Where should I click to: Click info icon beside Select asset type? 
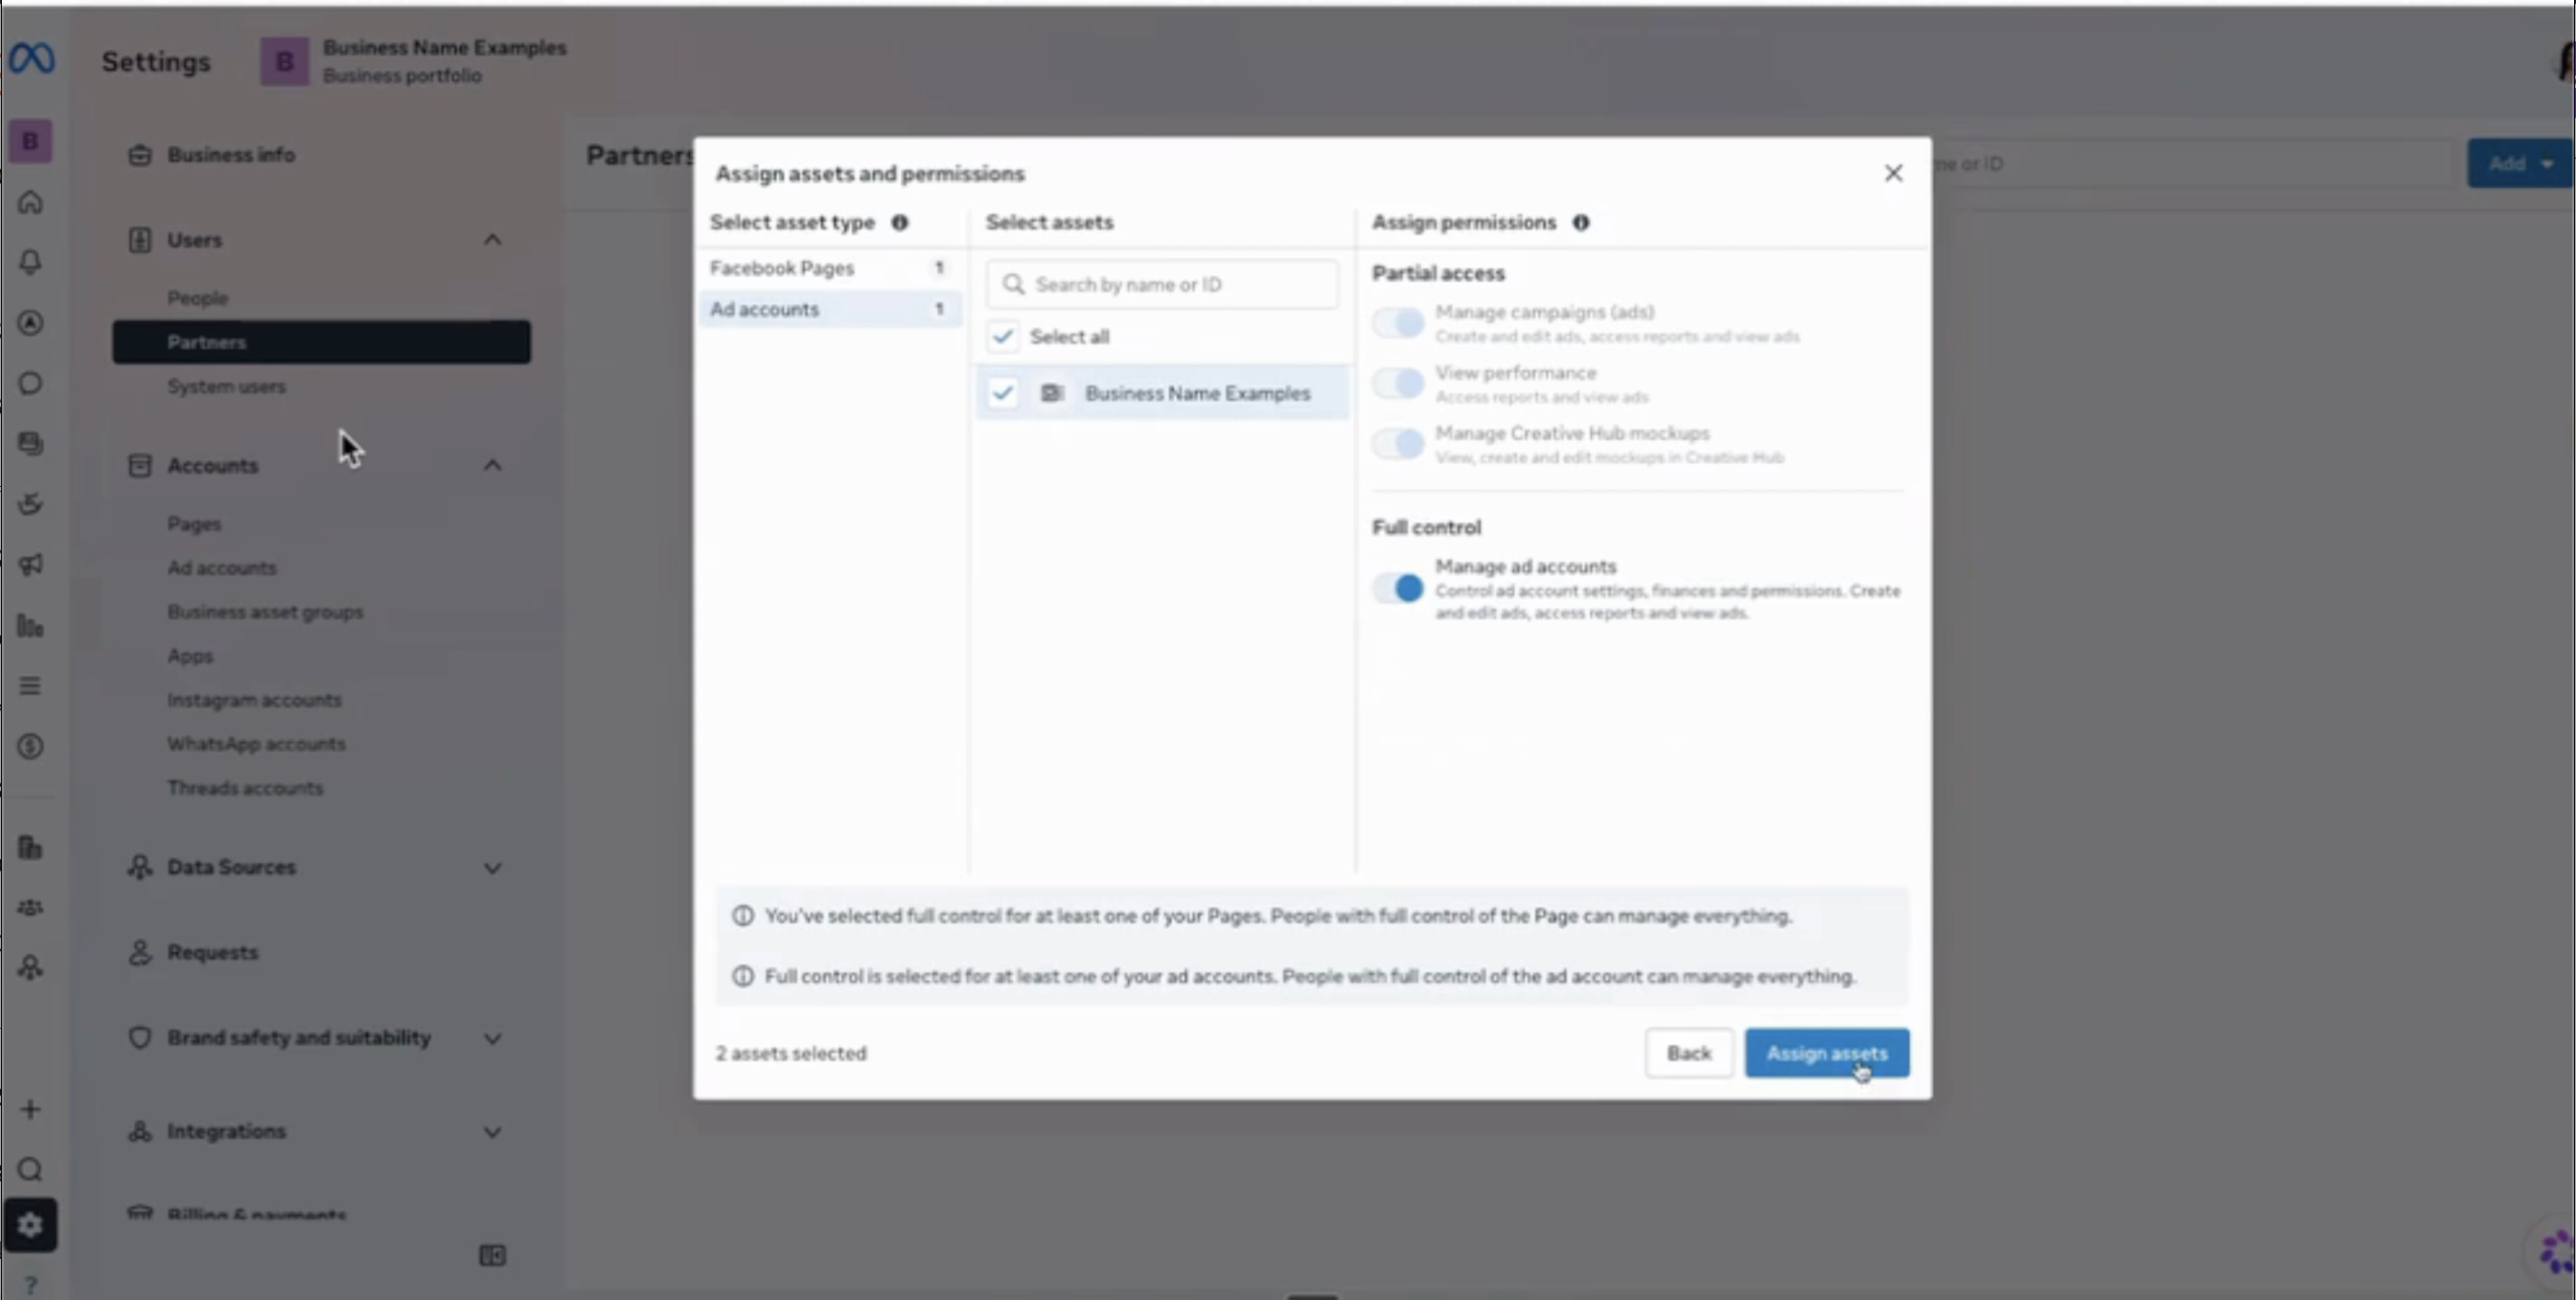tap(900, 222)
